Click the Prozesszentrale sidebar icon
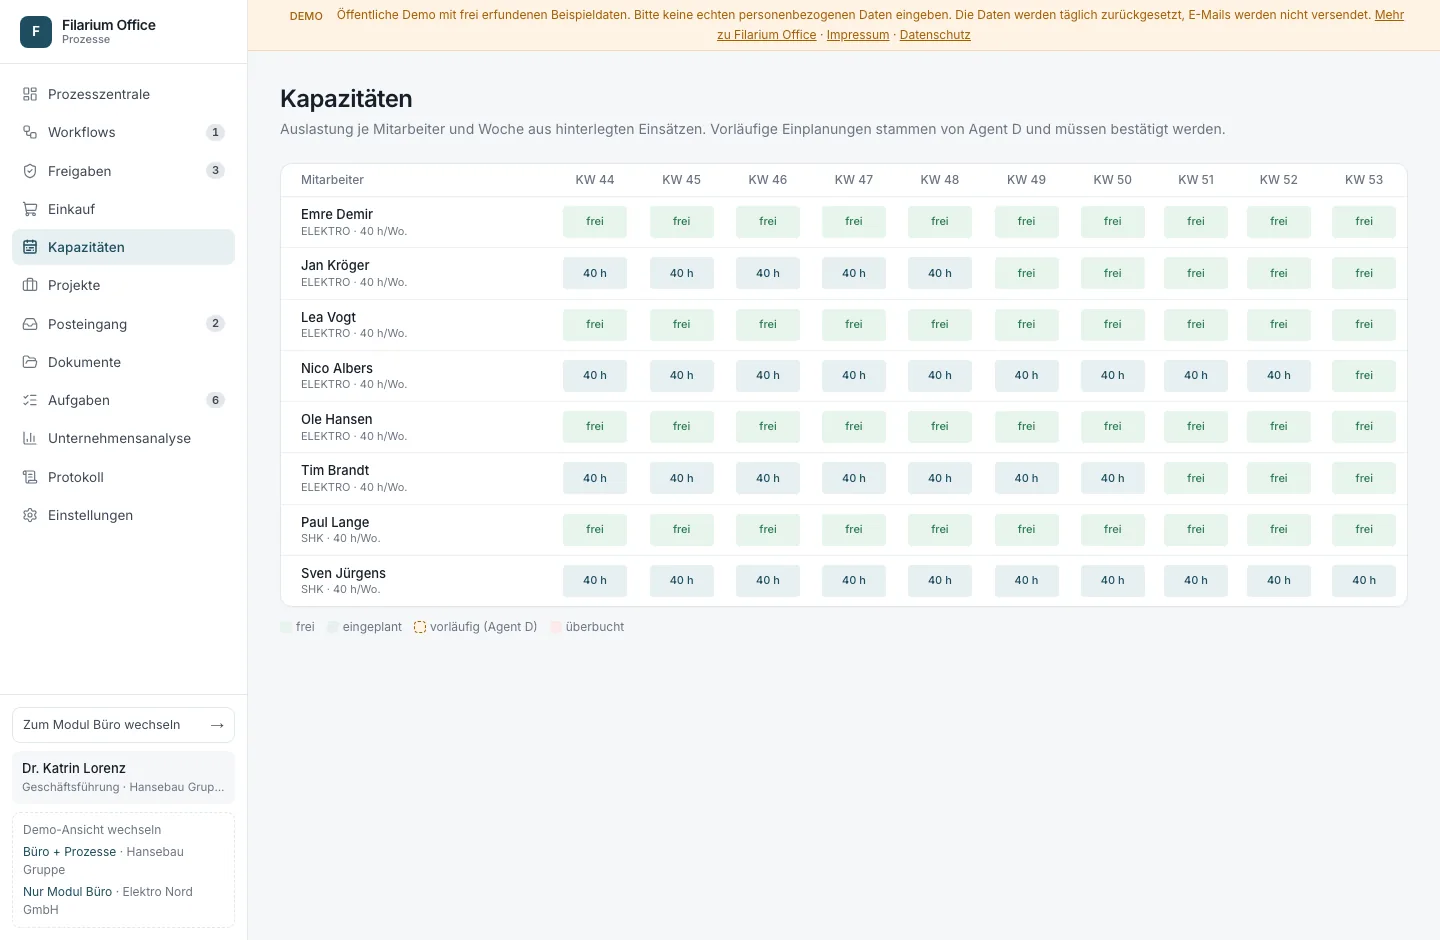Screen dimensions: 1440x940 click(x=30, y=94)
